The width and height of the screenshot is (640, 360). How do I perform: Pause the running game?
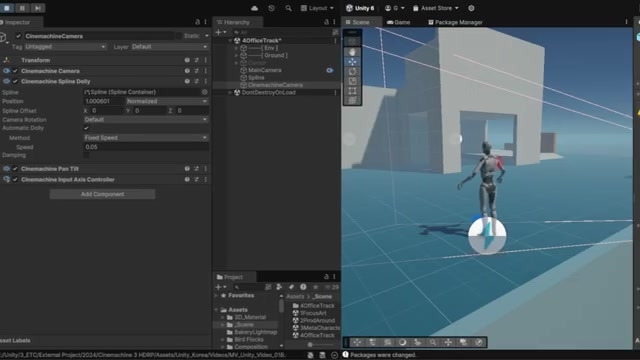pyautogui.click(x=22, y=8)
